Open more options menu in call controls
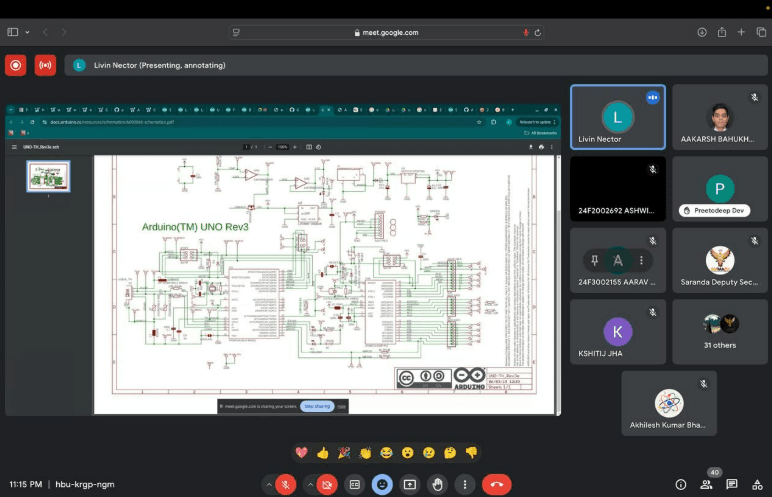The height and width of the screenshot is (497, 772). pyautogui.click(x=465, y=485)
